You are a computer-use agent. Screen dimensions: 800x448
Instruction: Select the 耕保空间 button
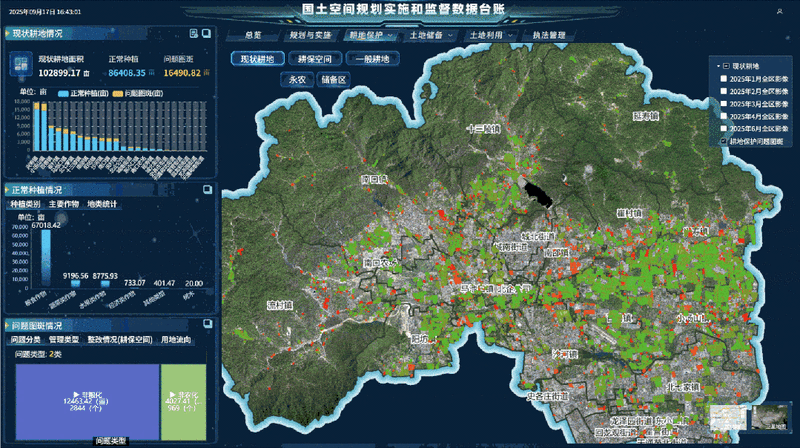tap(319, 59)
